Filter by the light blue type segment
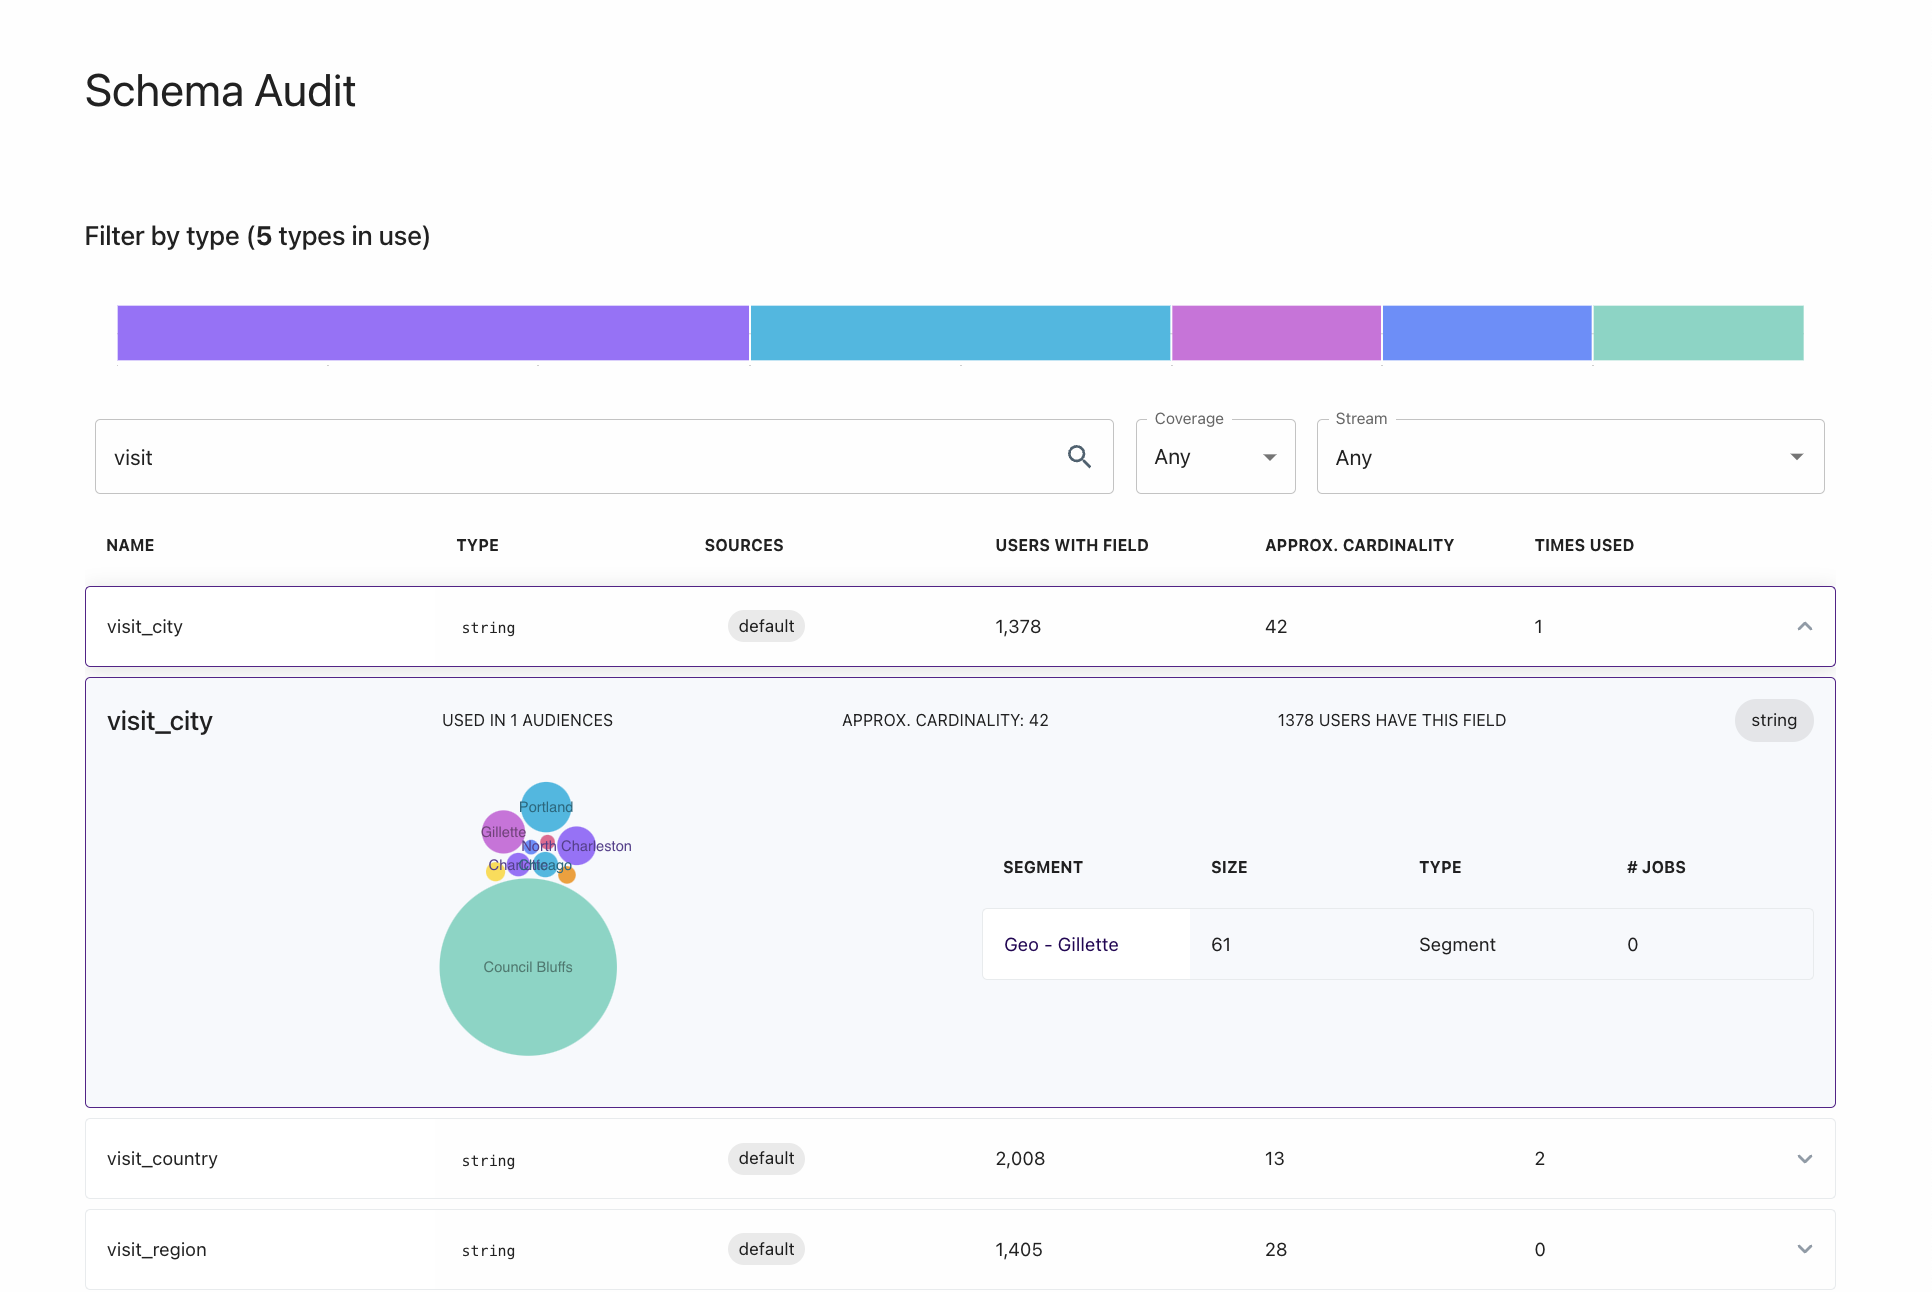 tap(960, 333)
